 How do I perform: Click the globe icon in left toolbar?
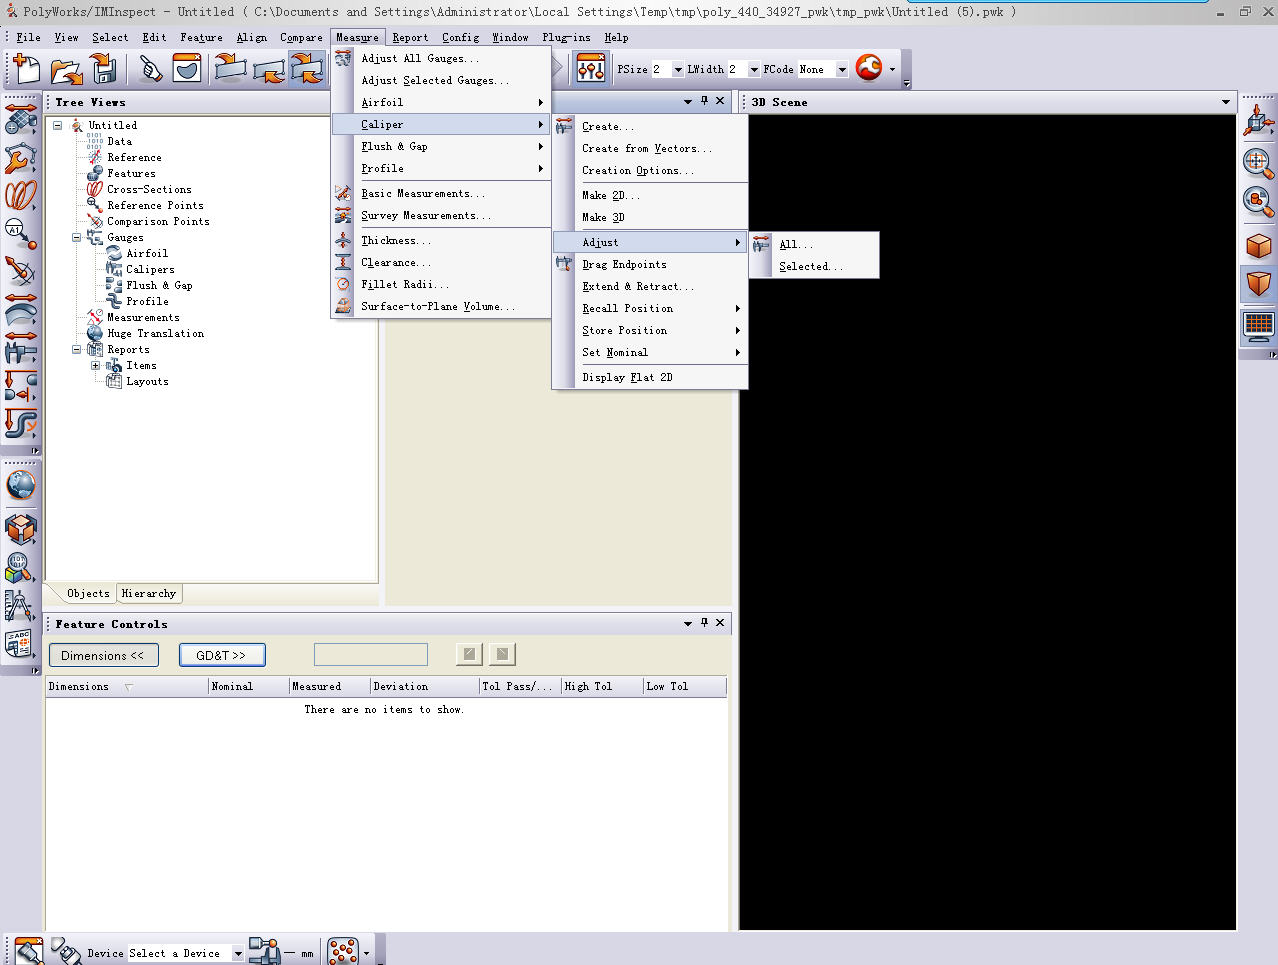(20, 485)
